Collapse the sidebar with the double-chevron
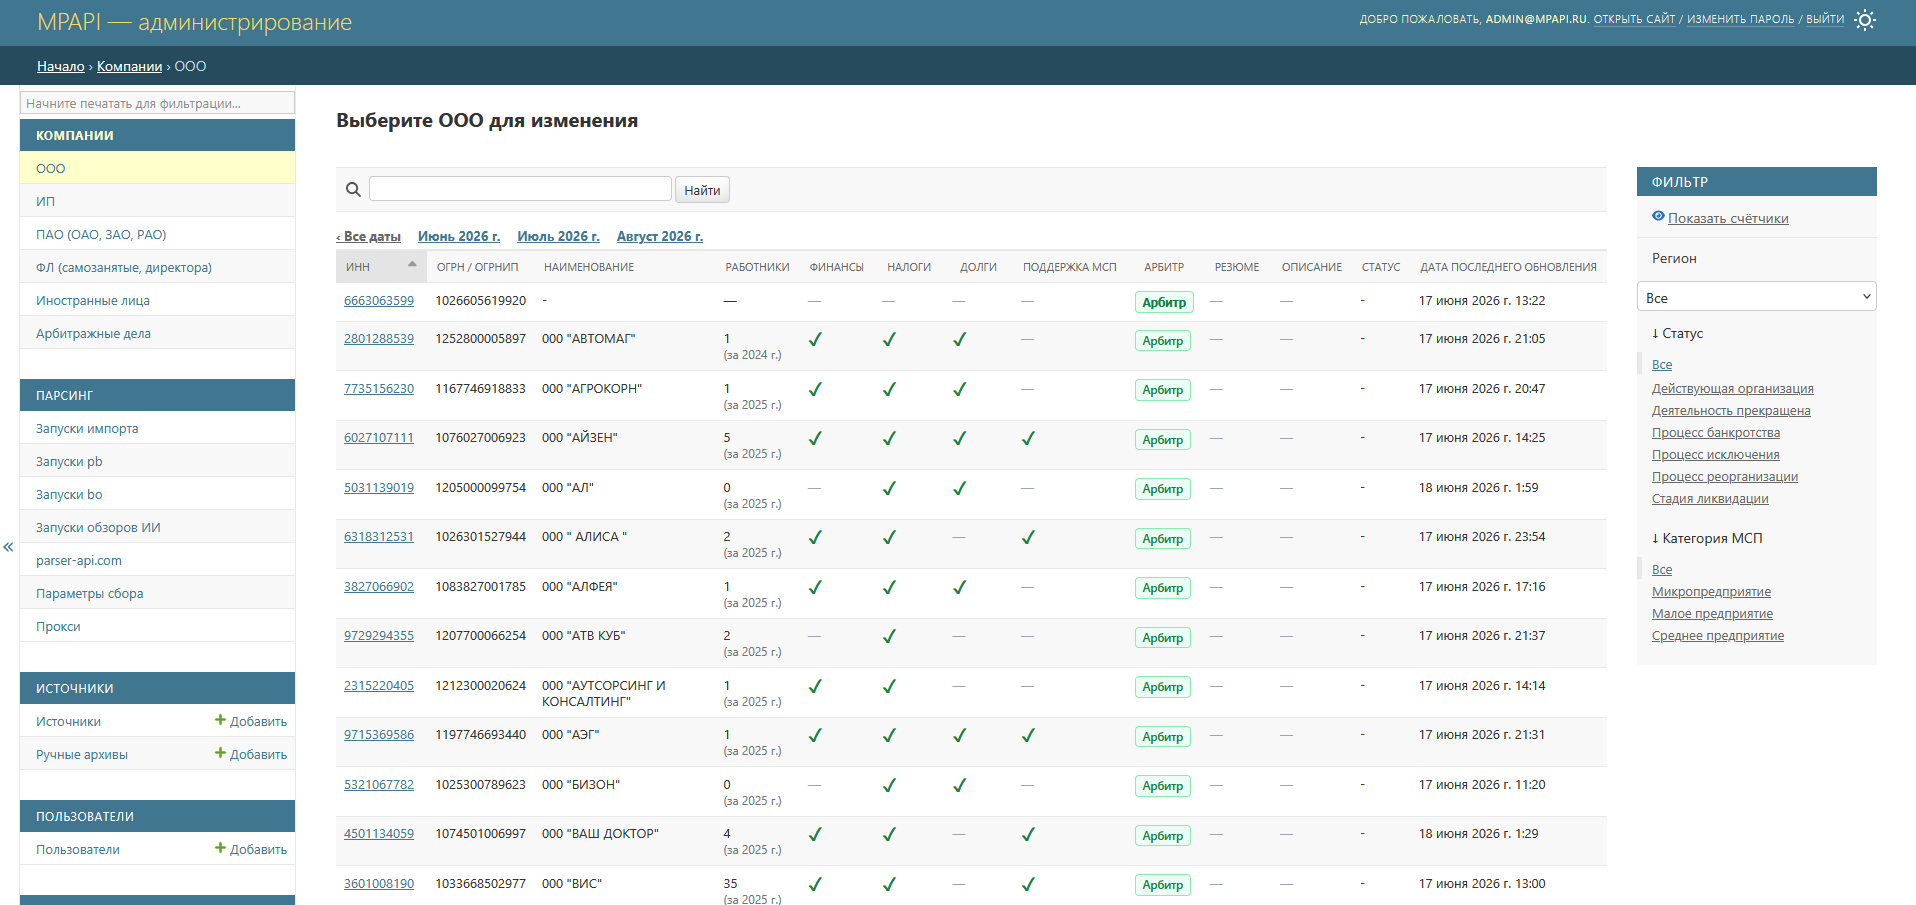Screen dimensions: 1916x905 [x=8, y=547]
